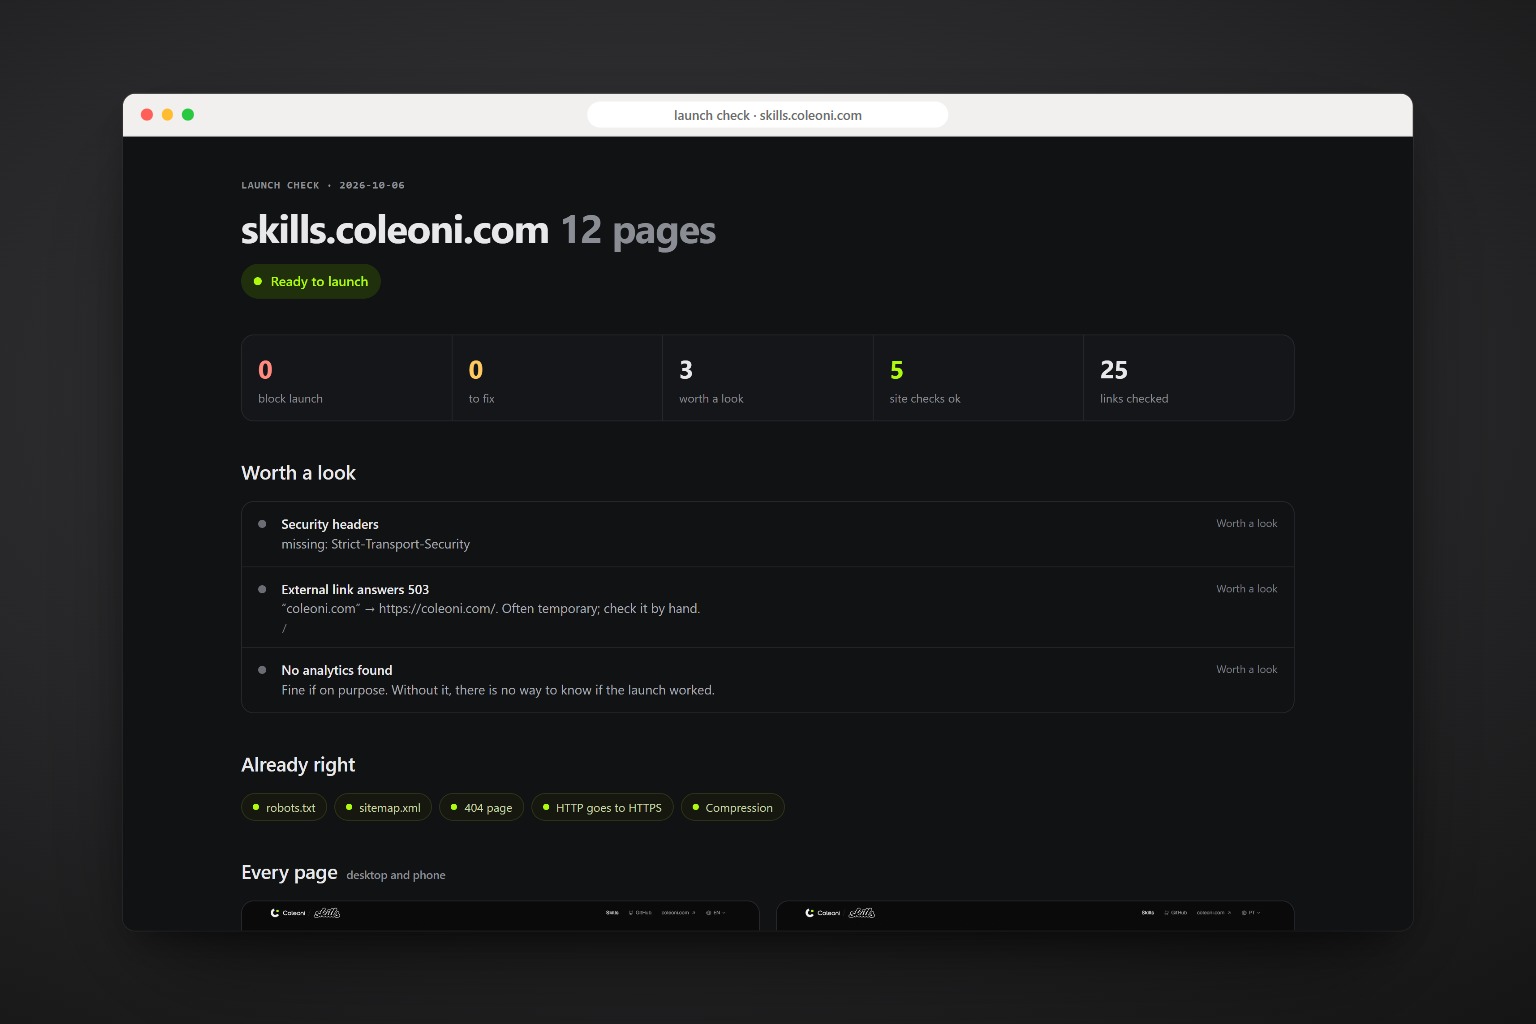Open the 'External link answers 503' row
Image resolution: width=1536 pixels, height=1024 pixels.
pyautogui.click(x=768, y=607)
